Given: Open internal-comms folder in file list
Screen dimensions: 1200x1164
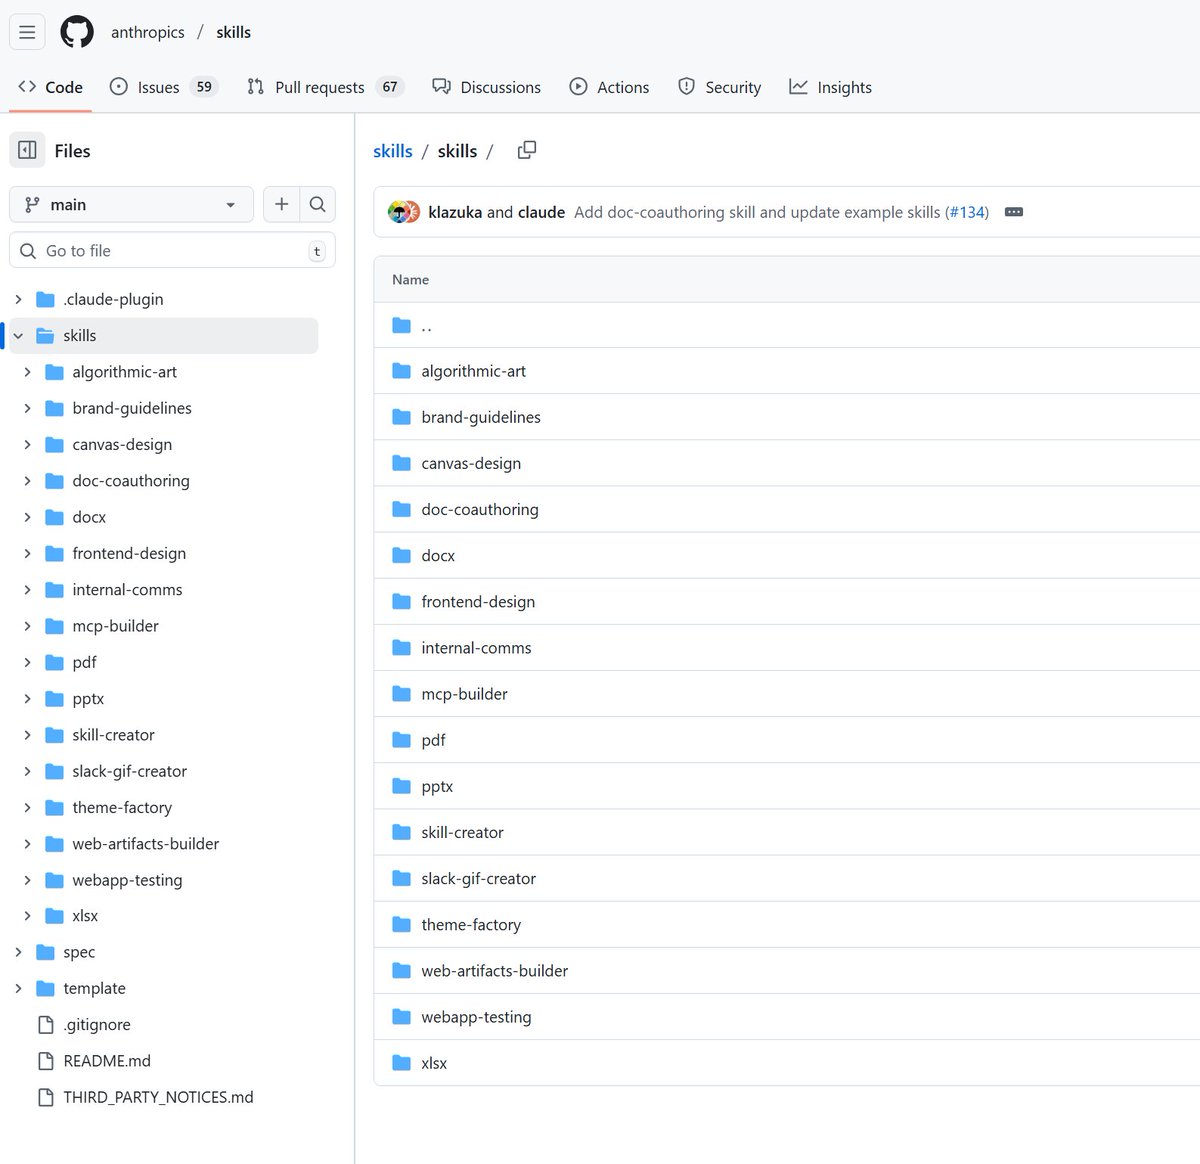Looking at the screenshot, I should point(476,648).
